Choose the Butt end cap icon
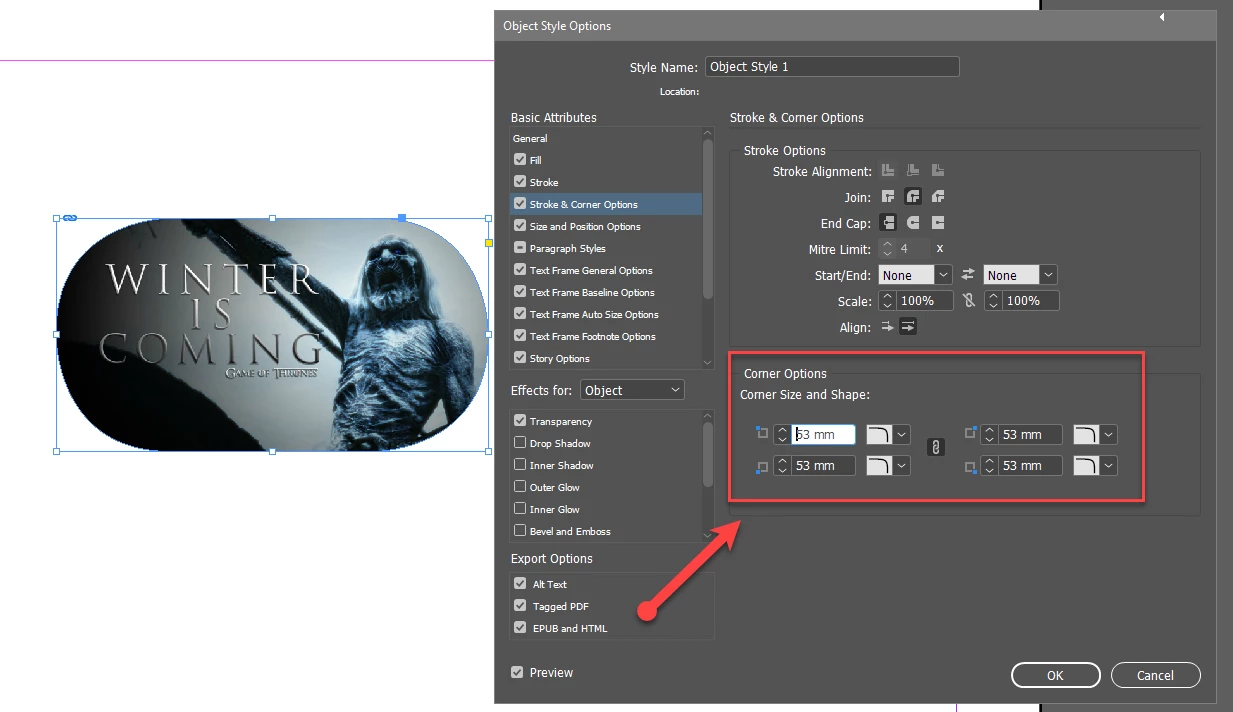The height and width of the screenshot is (712, 1233). [x=888, y=223]
